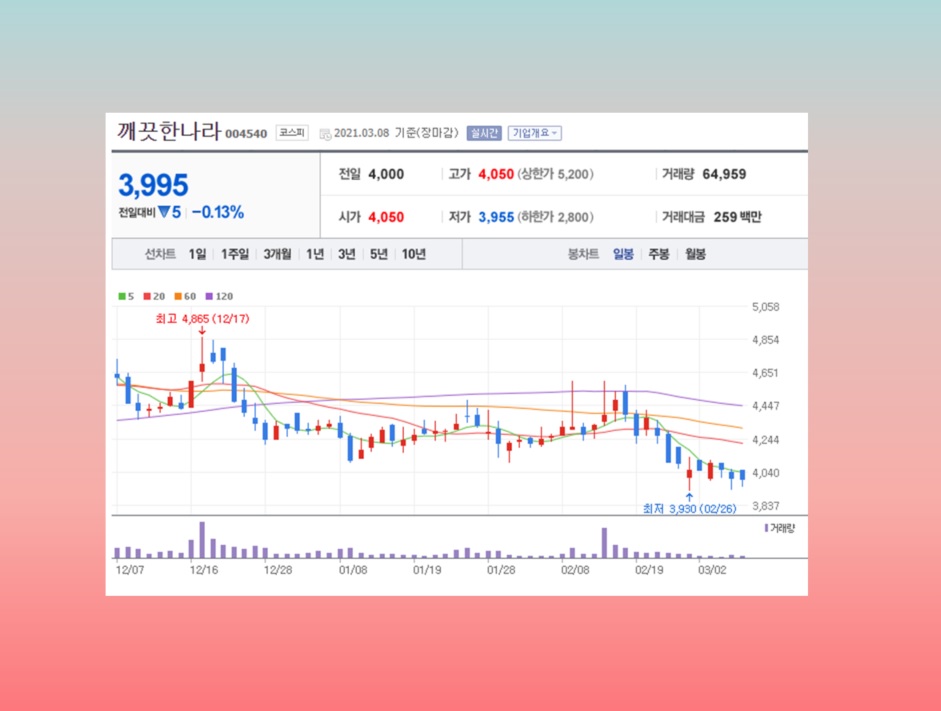Switch to the 주봉 weekly candle chart
Viewport: 941px width, 711px height.
pyautogui.click(x=659, y=254)
